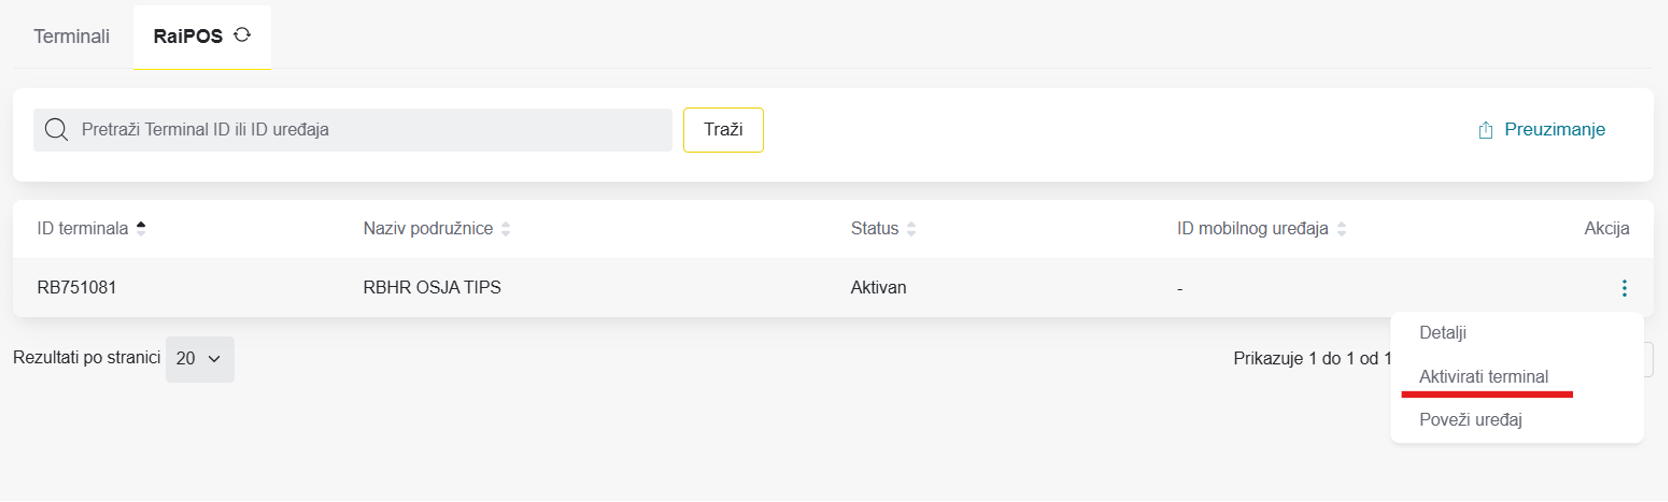Click the RaiPOS refresh icon

point(242,35)
